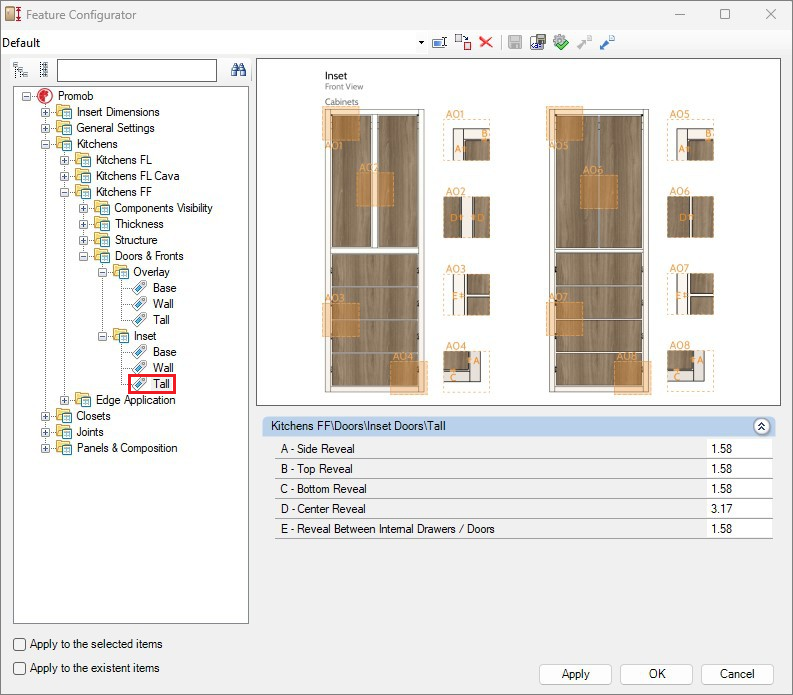Collapse the Kitchens FF tree node

coord(64,192)
